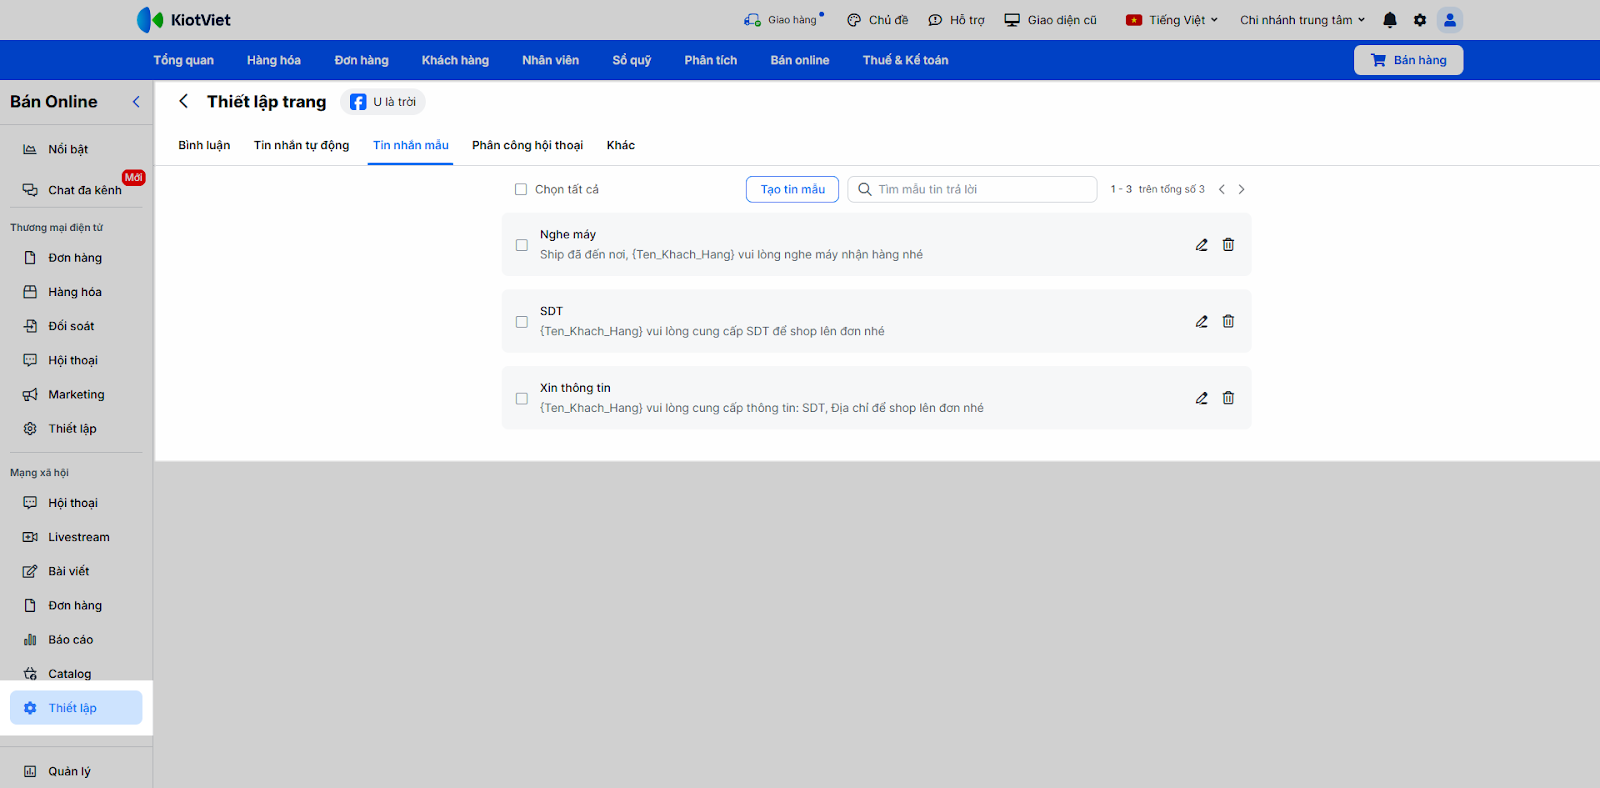The width and height of the screenshot is (1600, 788).
Task: Tick the Xin thông tin template checkbox
Action: (522, 398)
